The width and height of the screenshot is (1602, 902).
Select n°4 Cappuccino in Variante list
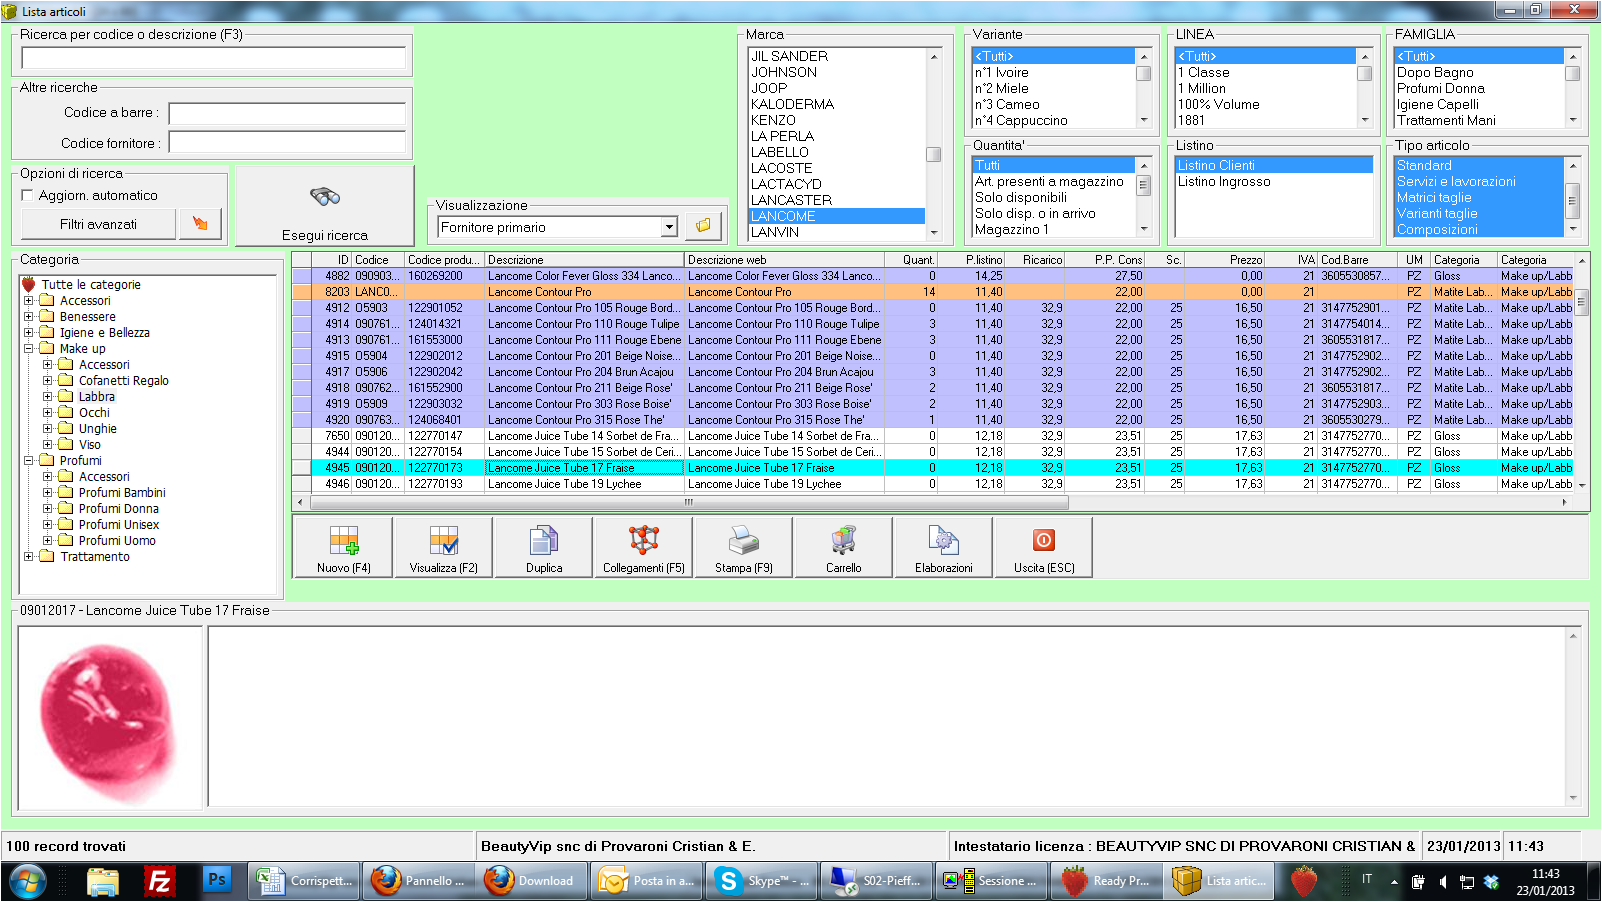1054,120
